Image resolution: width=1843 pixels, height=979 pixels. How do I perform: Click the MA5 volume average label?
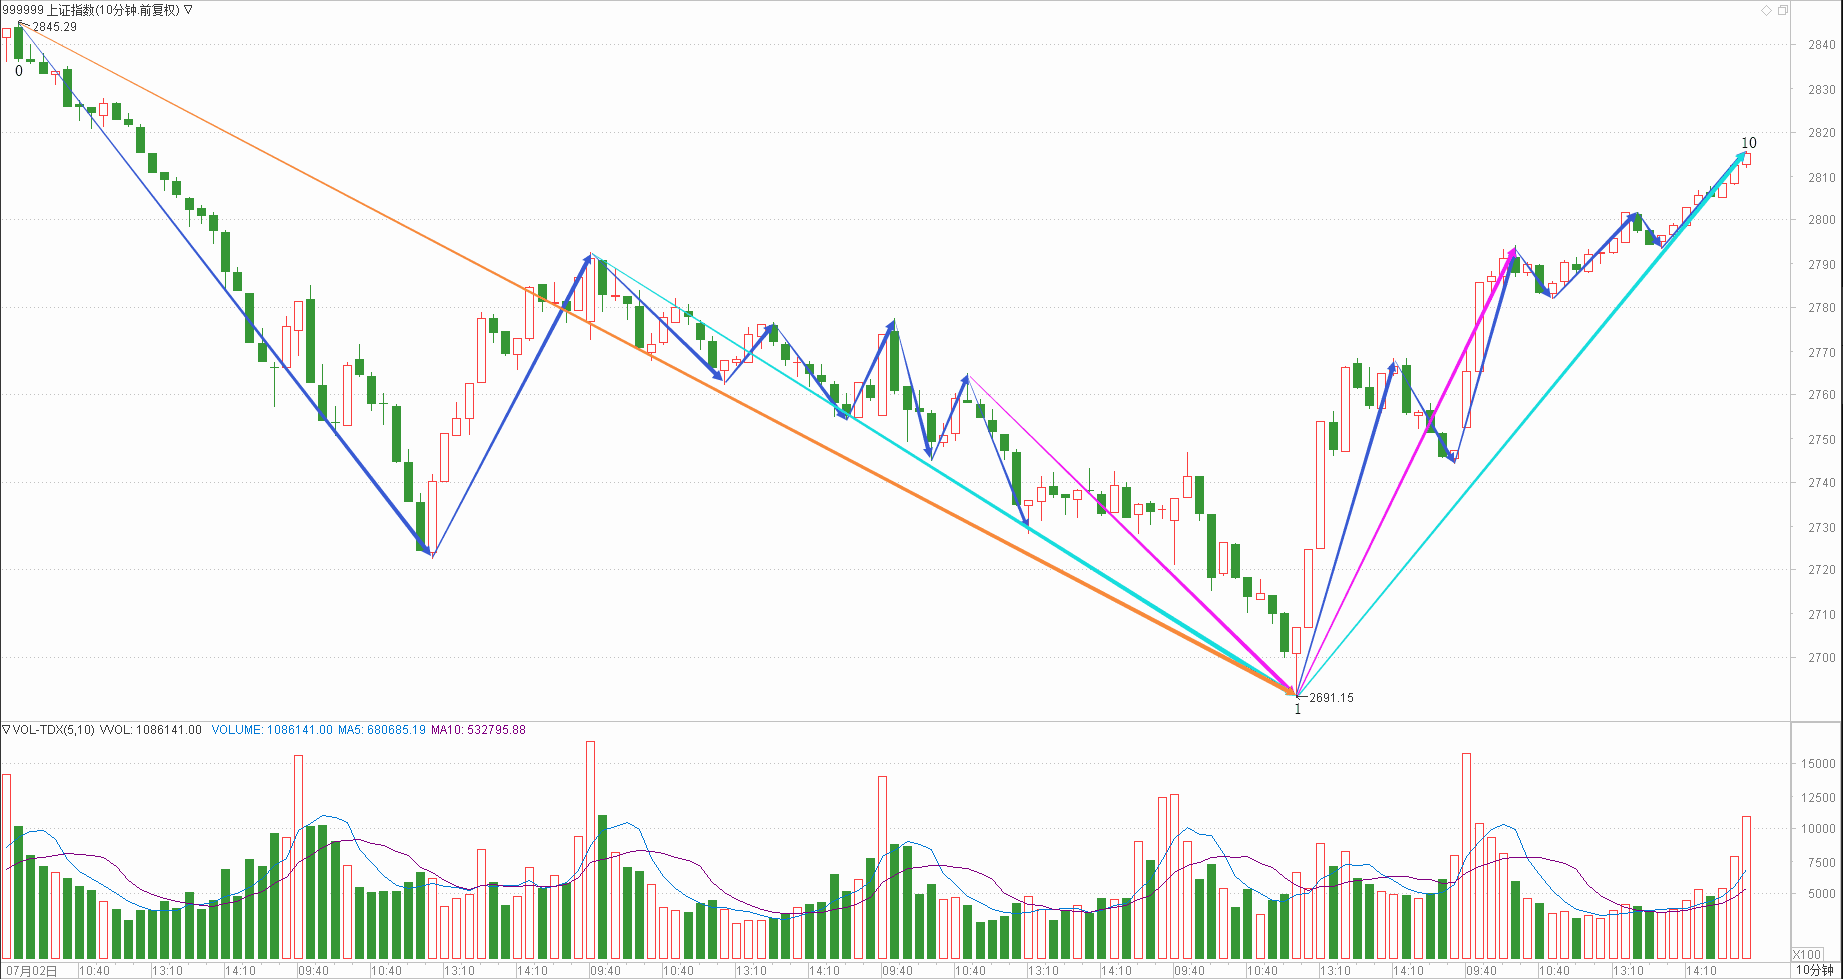381,730
